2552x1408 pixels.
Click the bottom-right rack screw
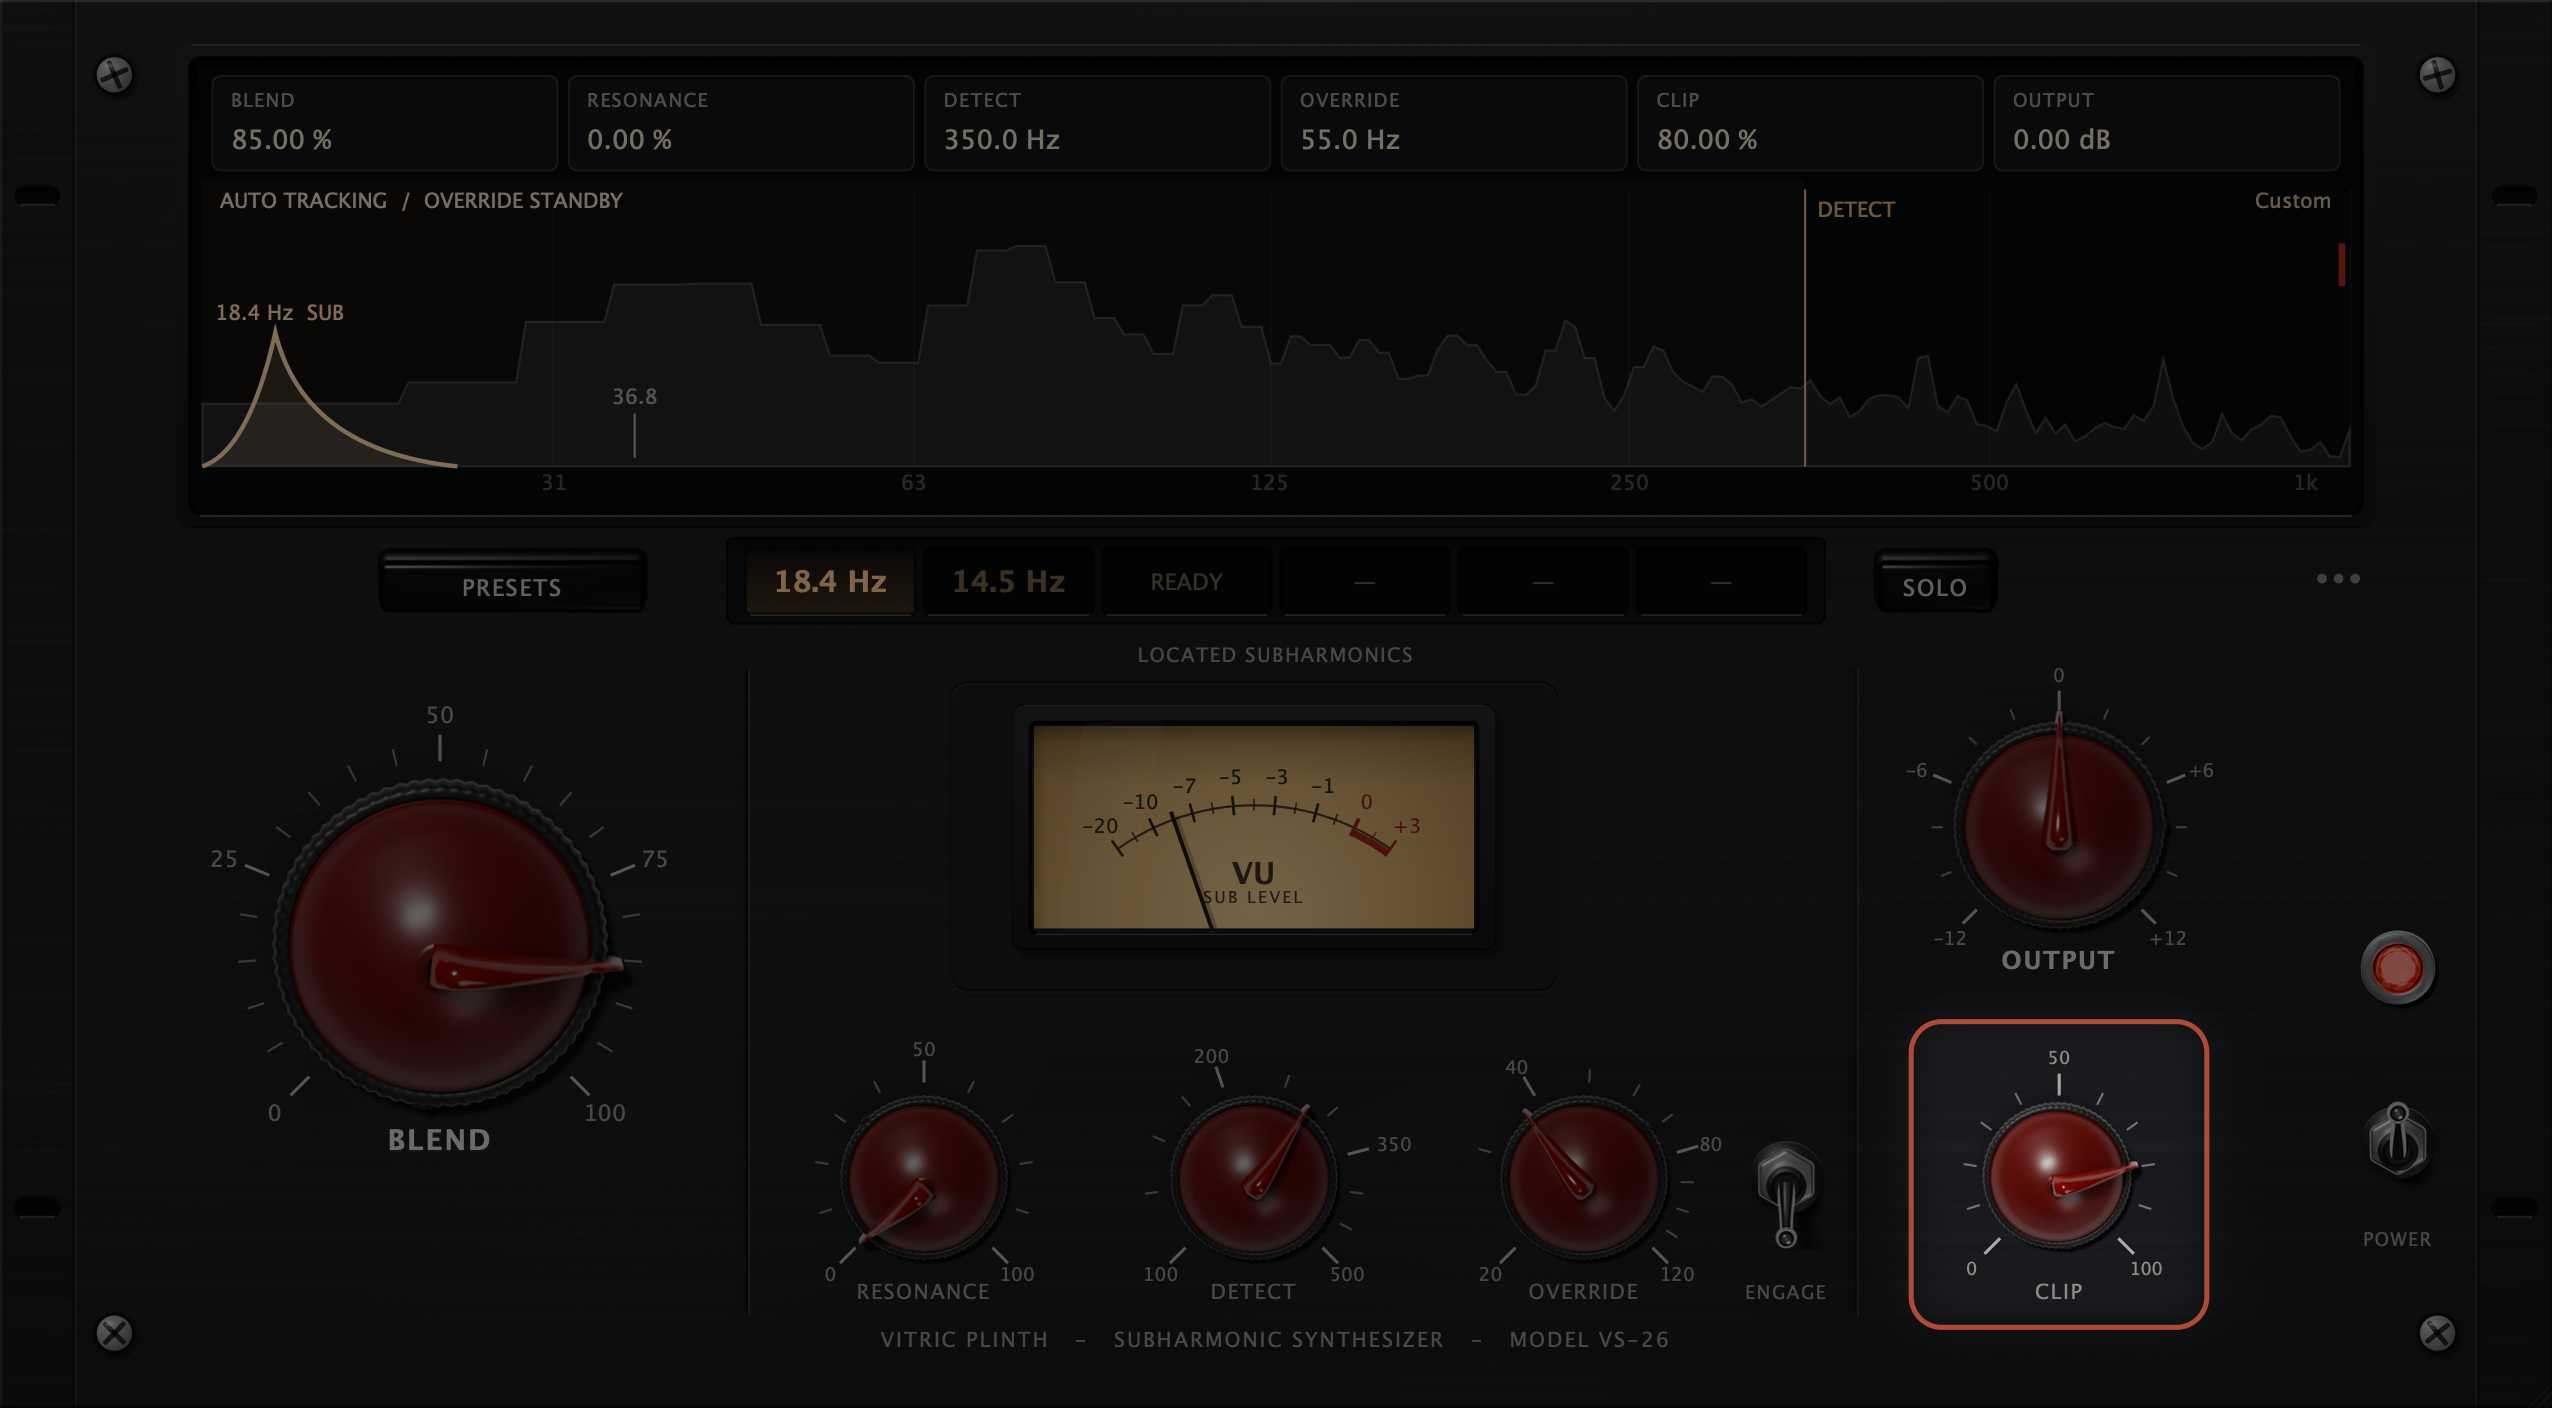pos(2437,1333)
